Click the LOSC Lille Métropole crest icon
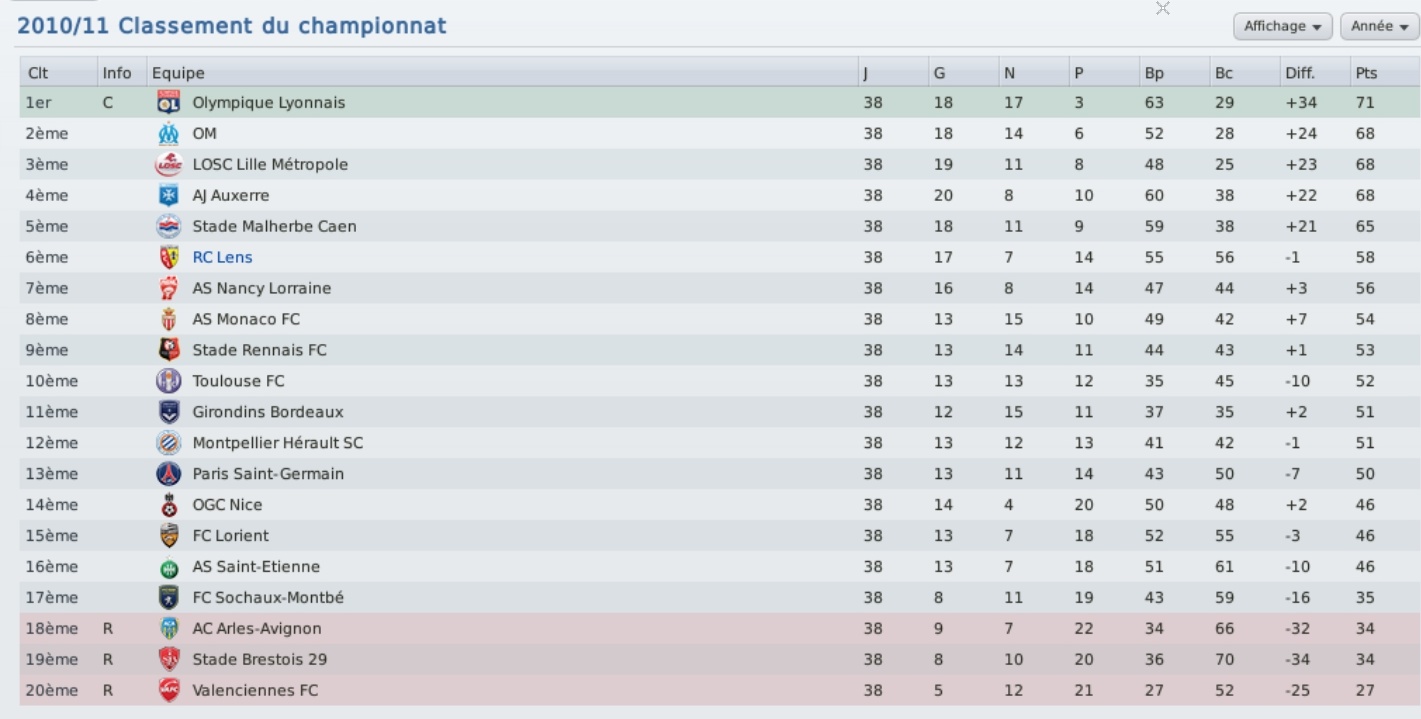This screenshot has height=719, width=1421. [168, 164]
